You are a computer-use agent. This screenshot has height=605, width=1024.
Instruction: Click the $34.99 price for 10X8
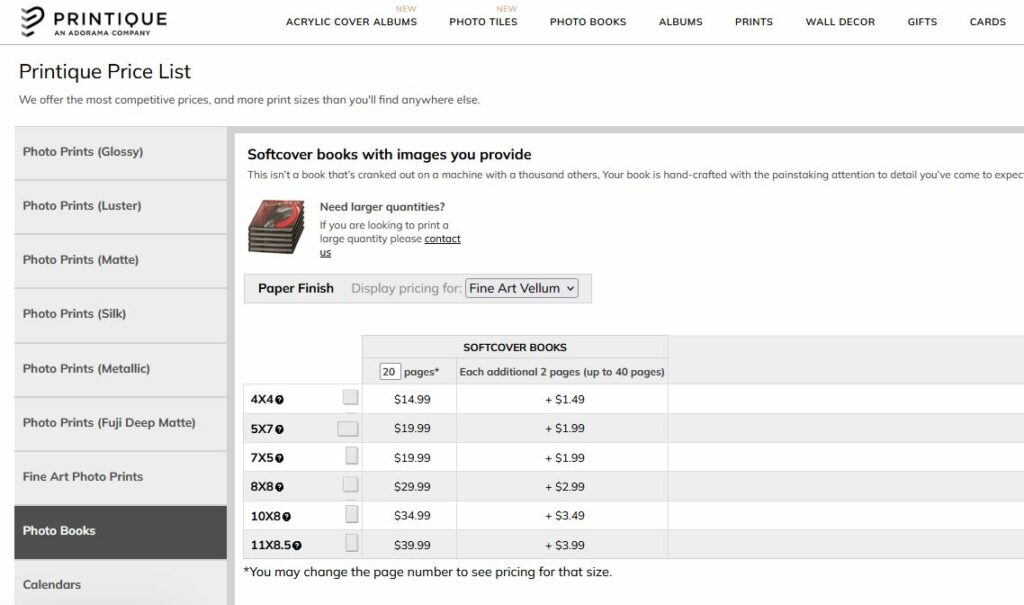pos(412,515)
